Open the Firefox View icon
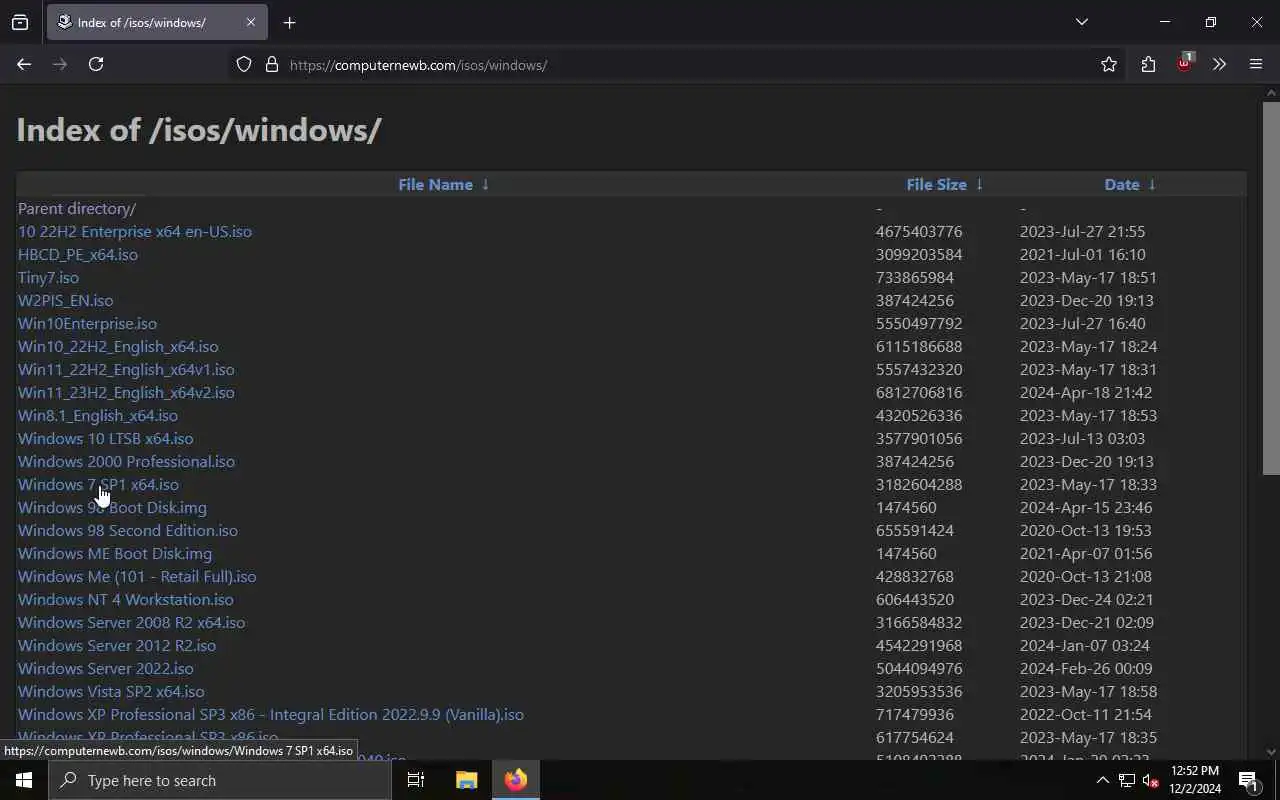This screenshot has width=1280, height=800. pyautogui.click(x=20, y=22)
